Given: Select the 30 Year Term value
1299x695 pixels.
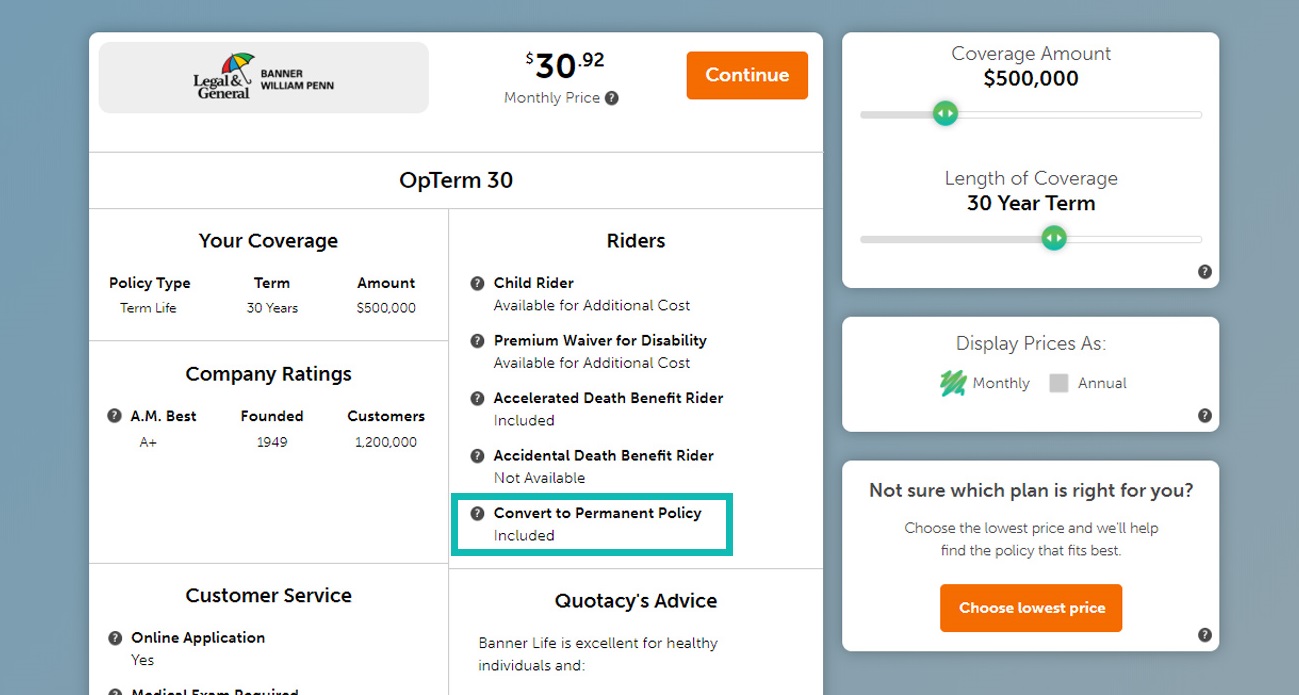Looking at the screenshot, I should [1031, 204].
